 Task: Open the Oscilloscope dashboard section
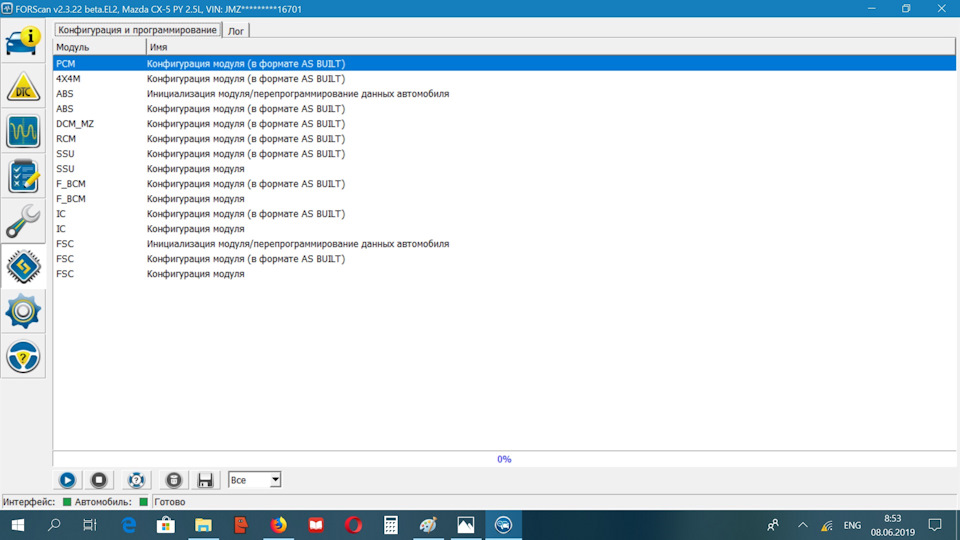click(x=23, y=131)
